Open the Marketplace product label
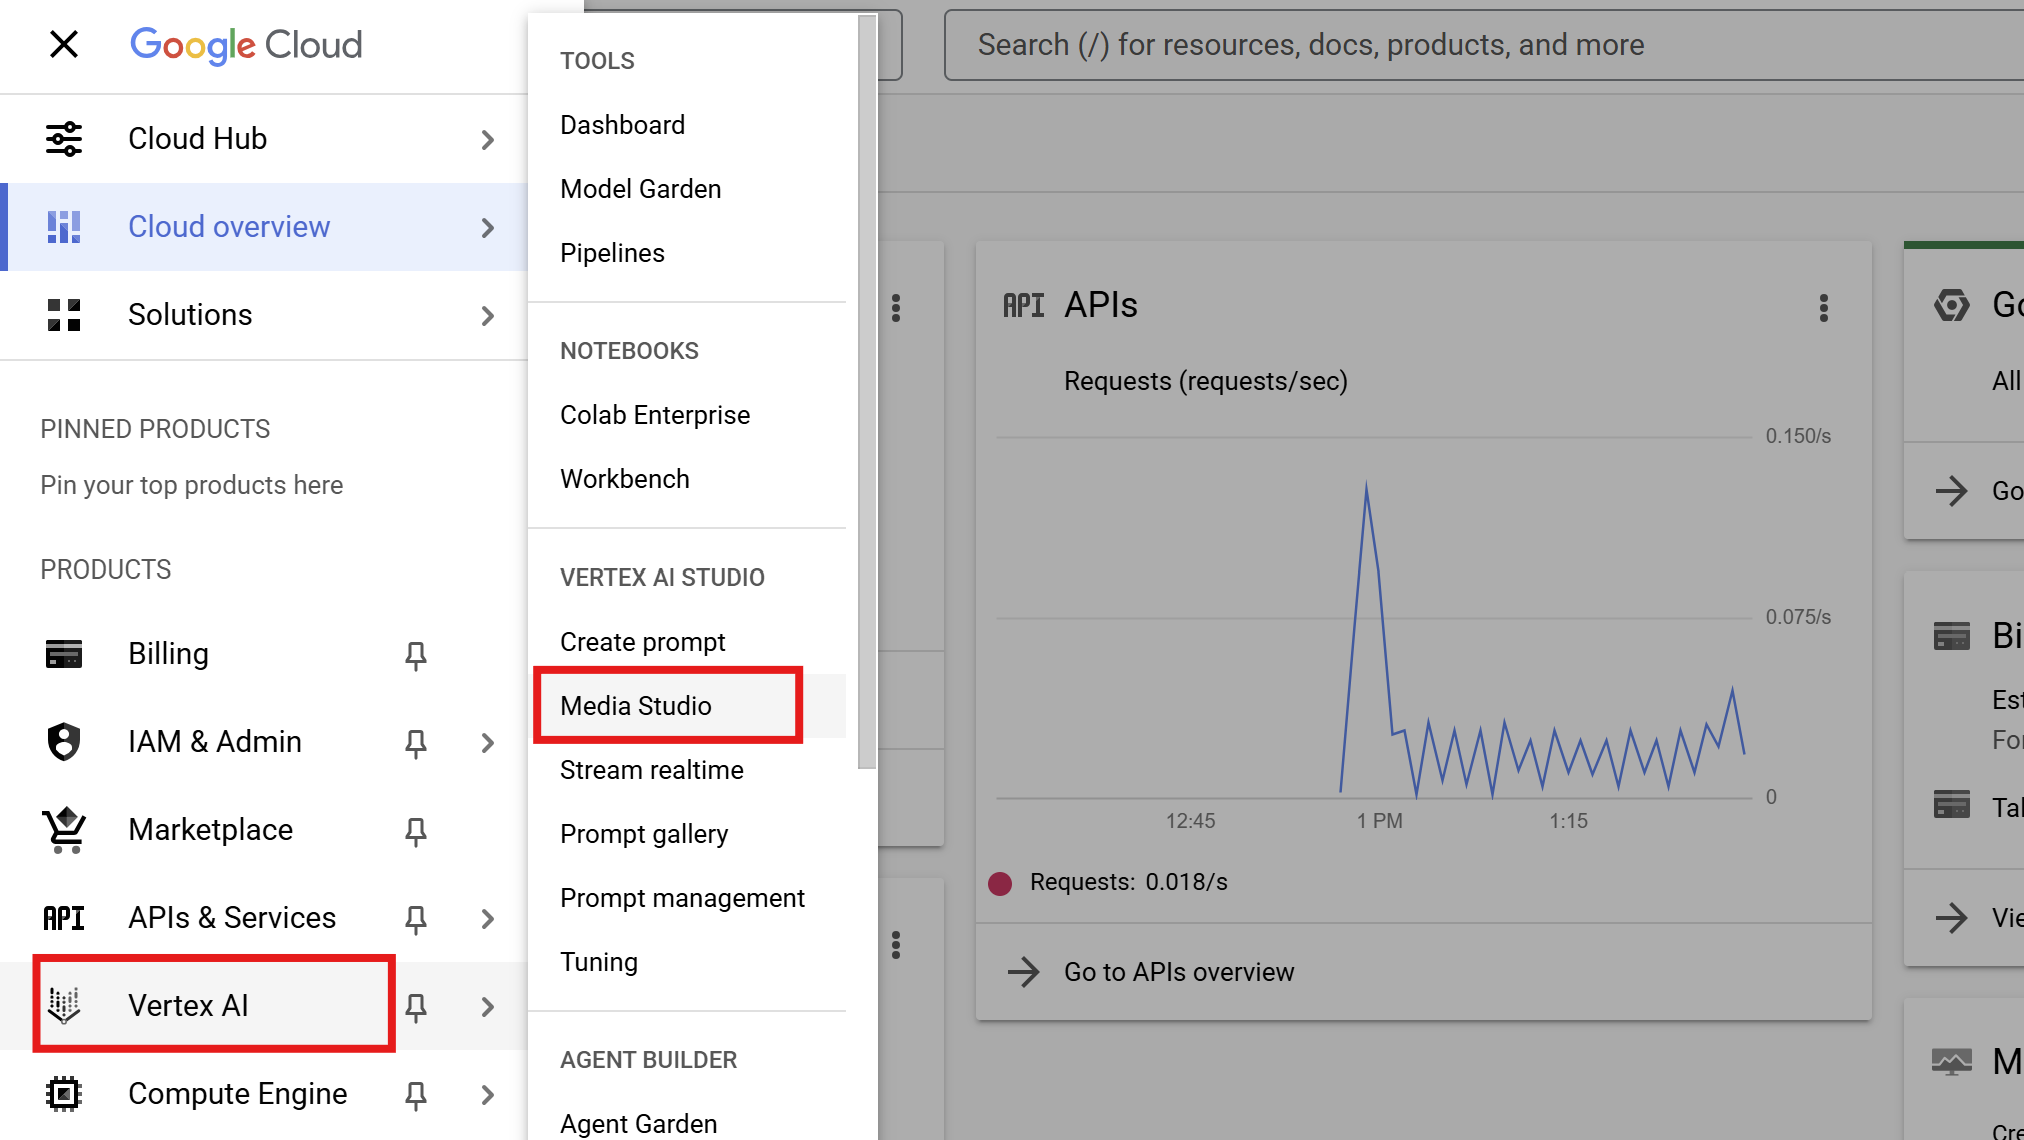This screenshot has width=2024, height=1140. pyautogui.click(x=210, y=830)
